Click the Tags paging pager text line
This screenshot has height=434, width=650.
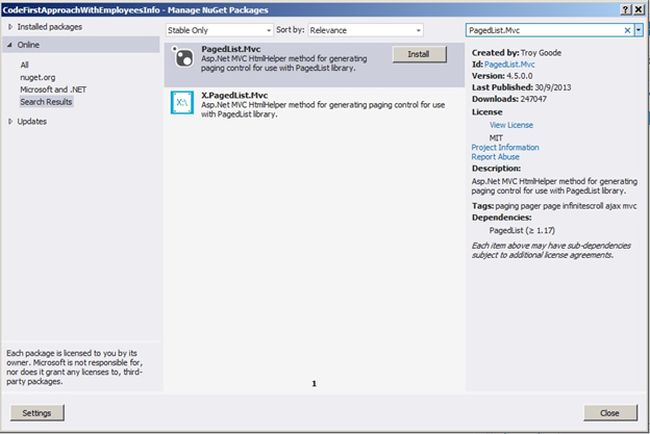pyautogui.click(x=554, y=206)
